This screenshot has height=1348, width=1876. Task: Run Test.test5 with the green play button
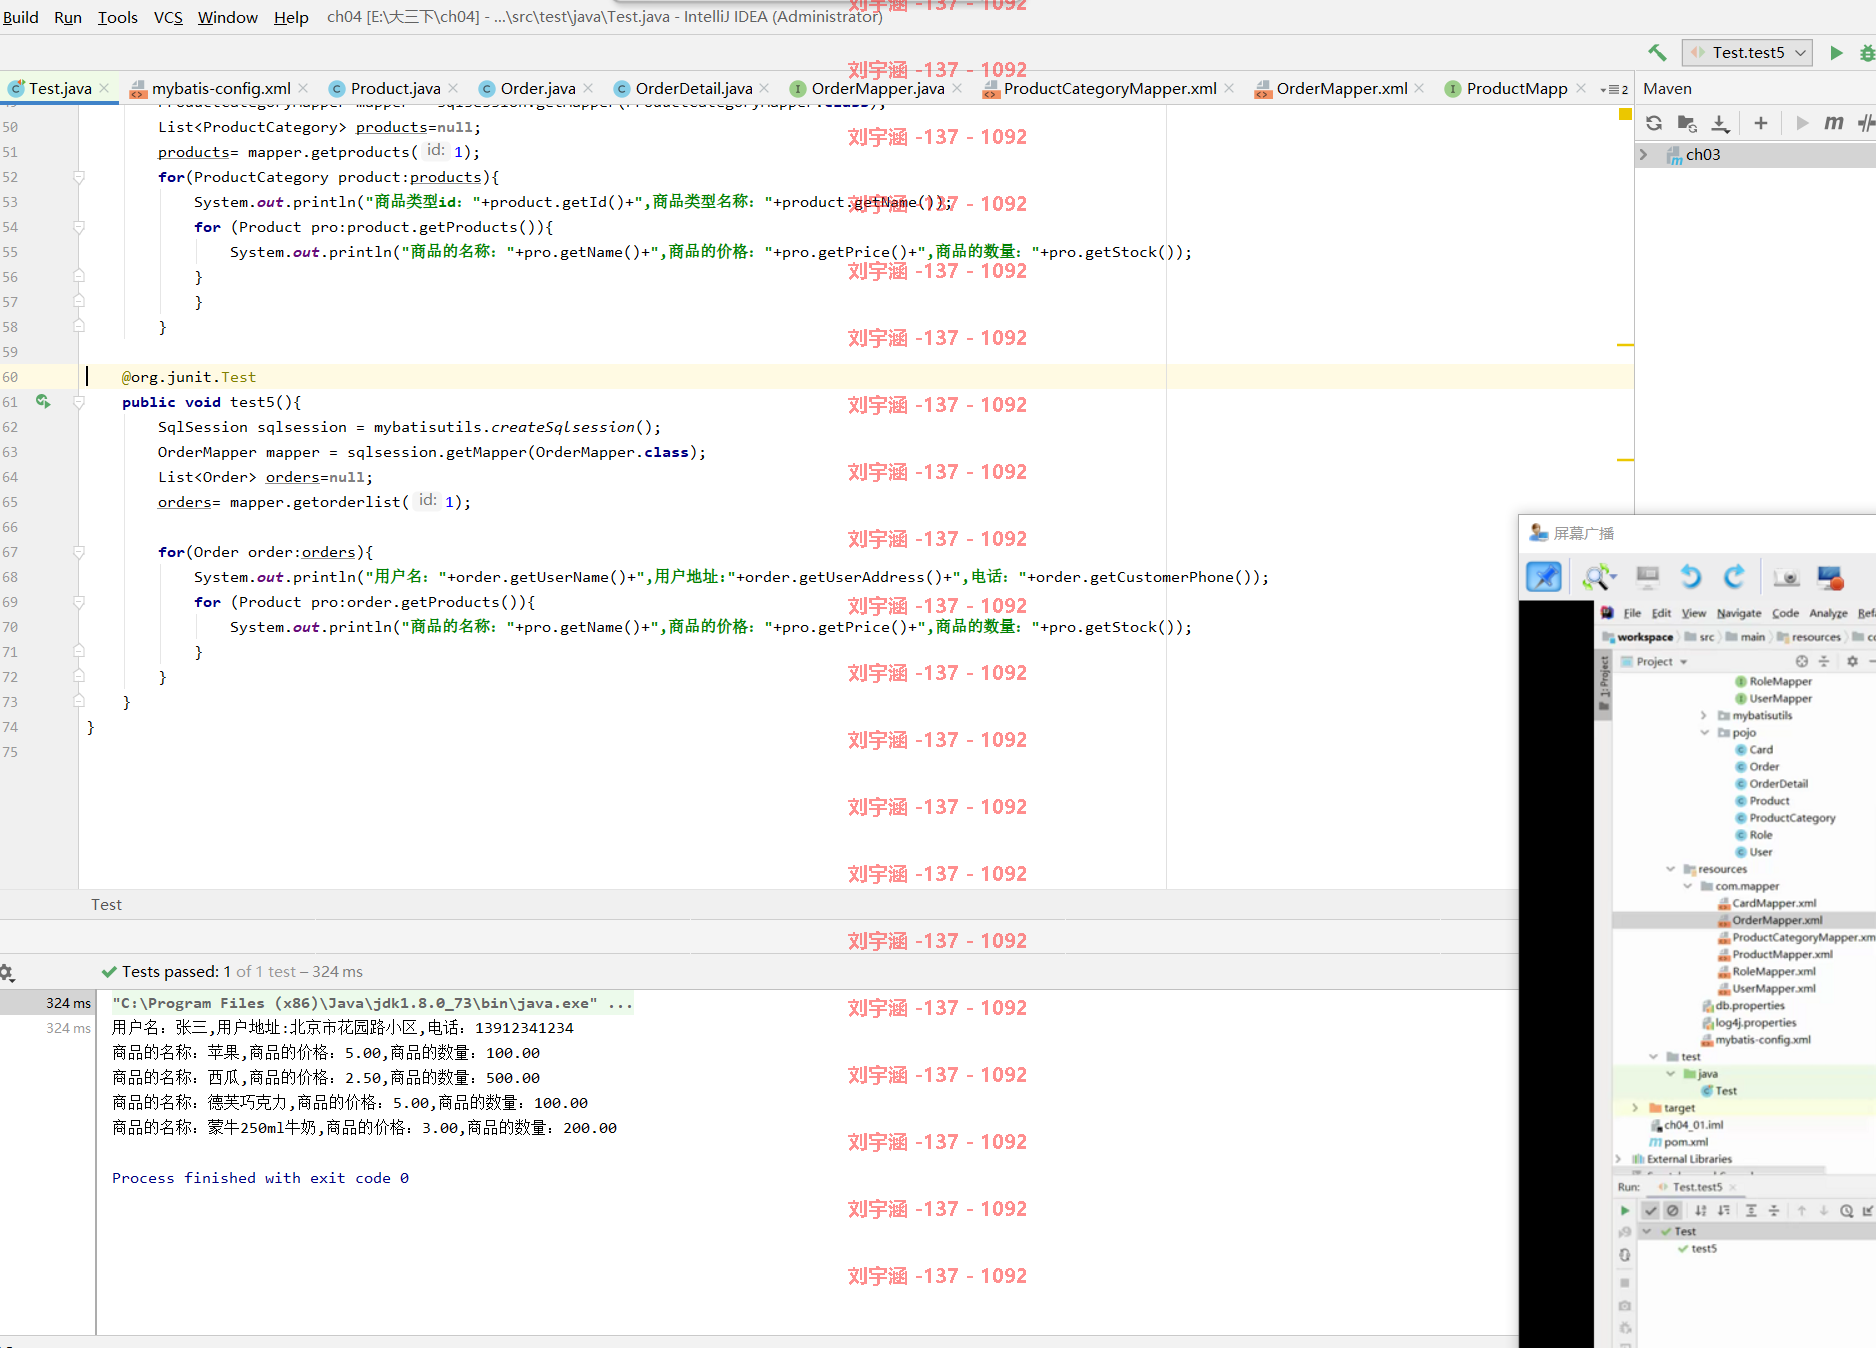coord(1836,52)
